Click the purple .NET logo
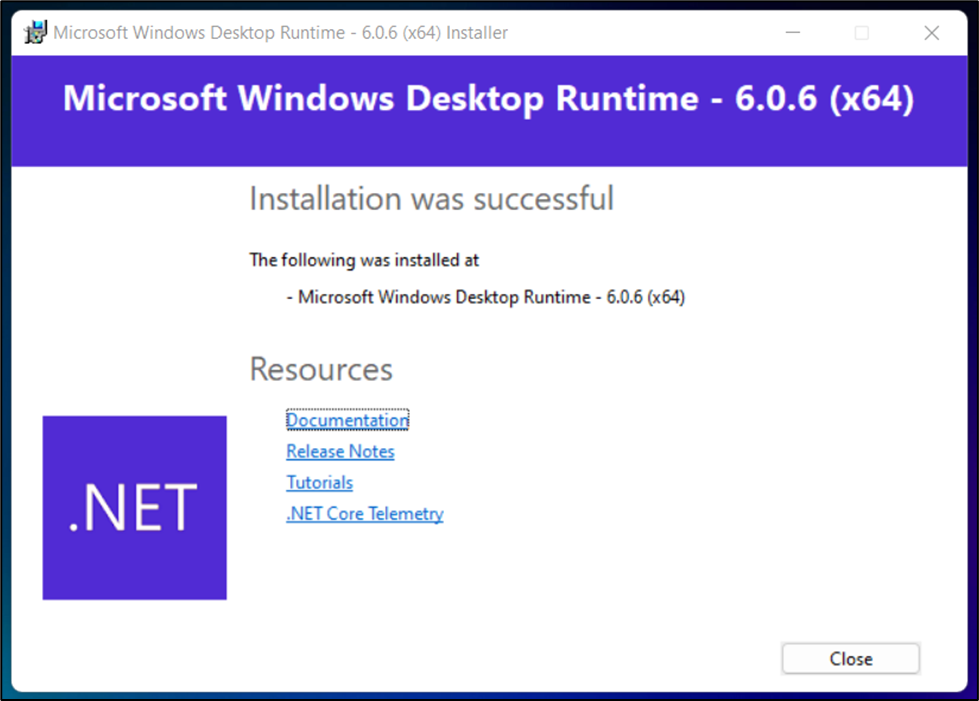The height and width of the screenshot is (701, 979). 134,508
